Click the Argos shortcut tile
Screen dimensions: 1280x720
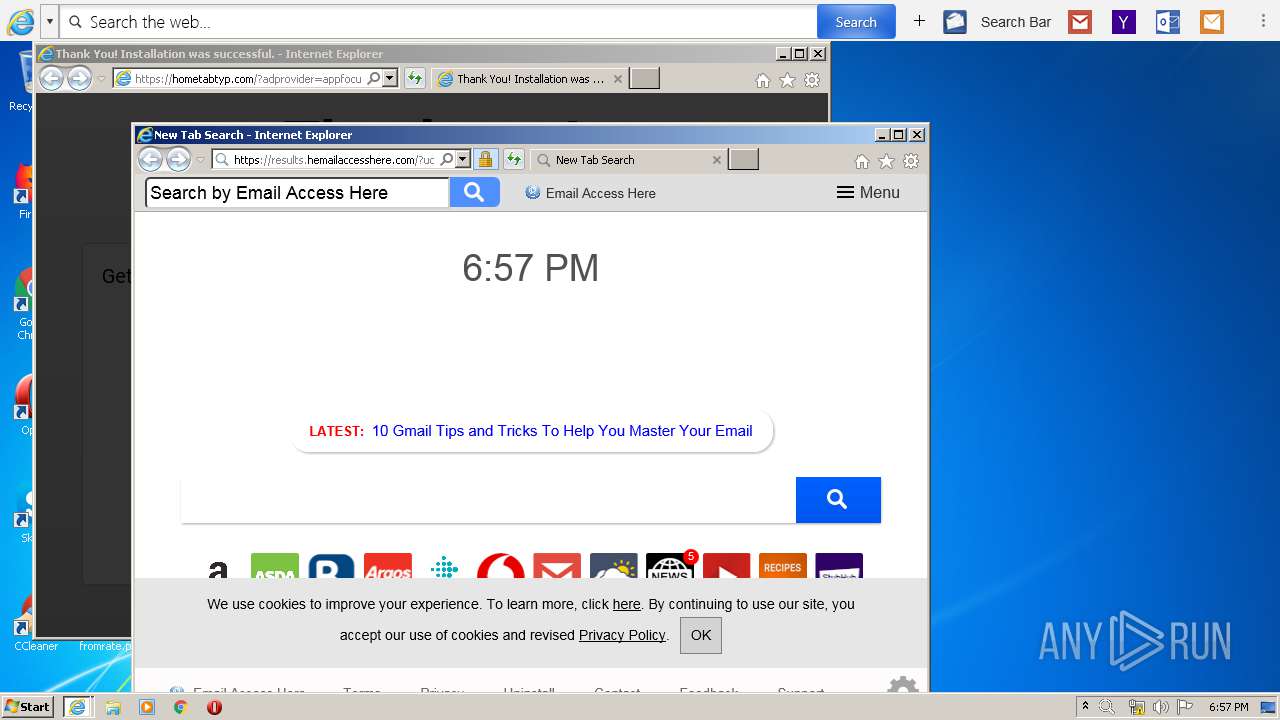[388, 566]
